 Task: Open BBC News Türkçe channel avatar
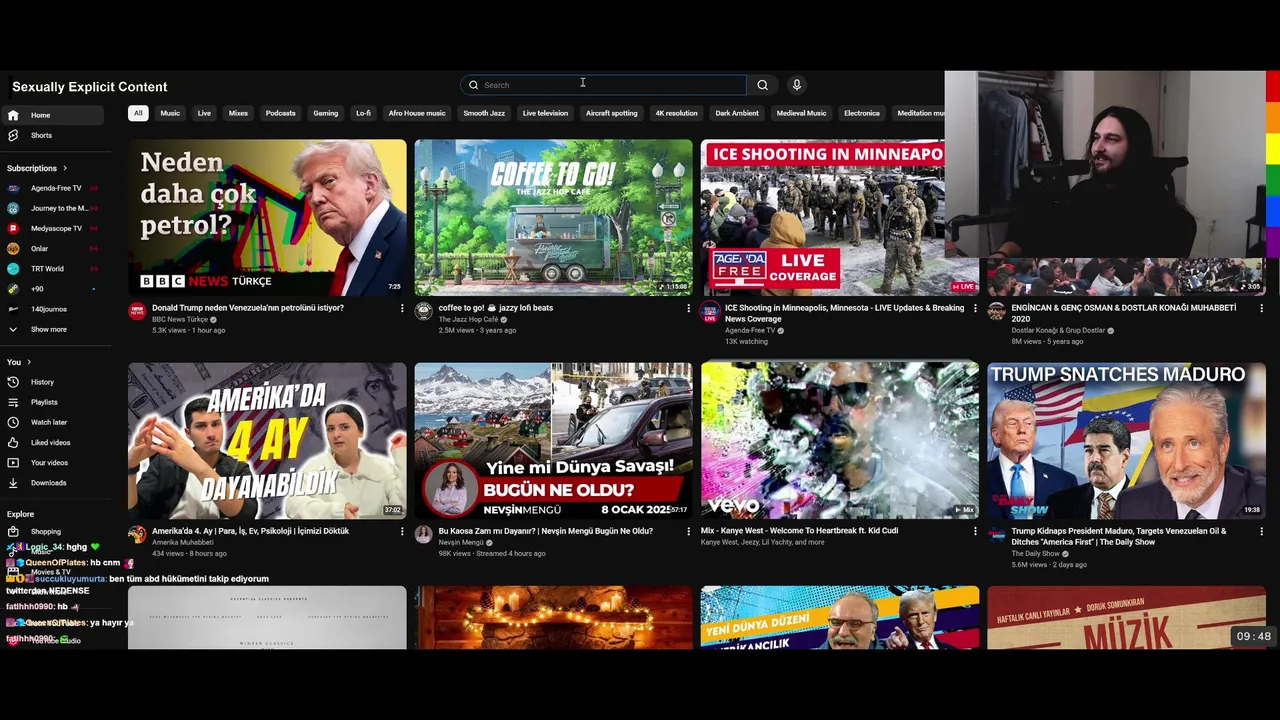coord(137,311)
